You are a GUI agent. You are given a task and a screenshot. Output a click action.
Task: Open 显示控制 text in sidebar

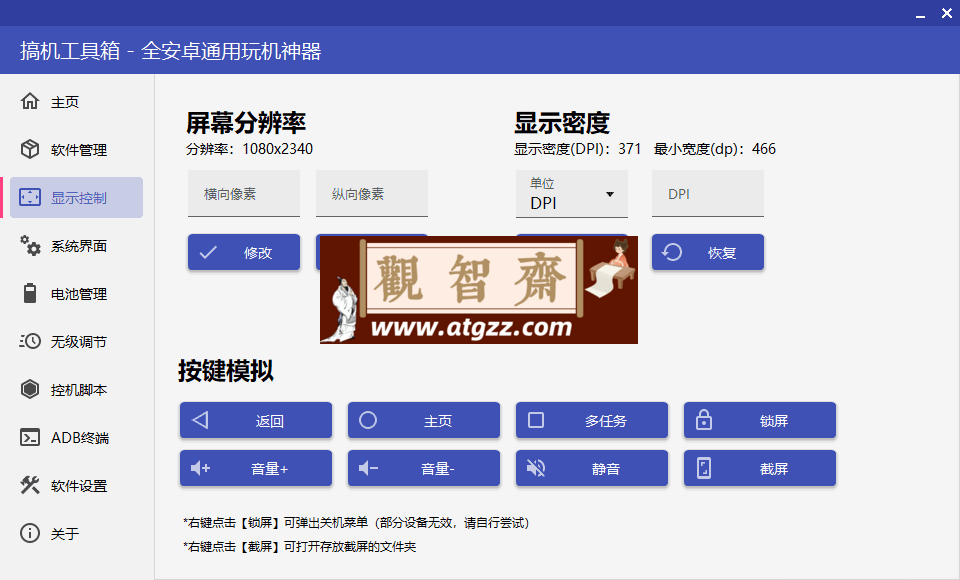click(78, 198)
